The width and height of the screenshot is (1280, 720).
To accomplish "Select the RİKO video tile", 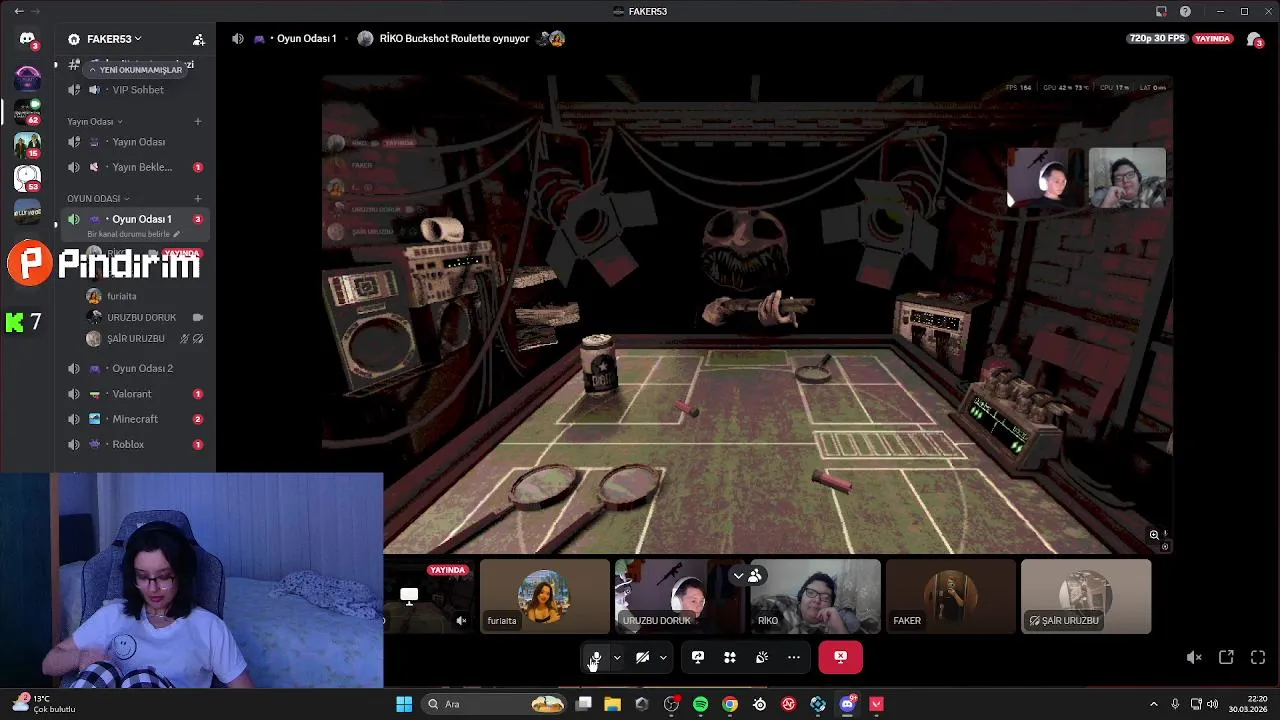I will coord(815,596).
